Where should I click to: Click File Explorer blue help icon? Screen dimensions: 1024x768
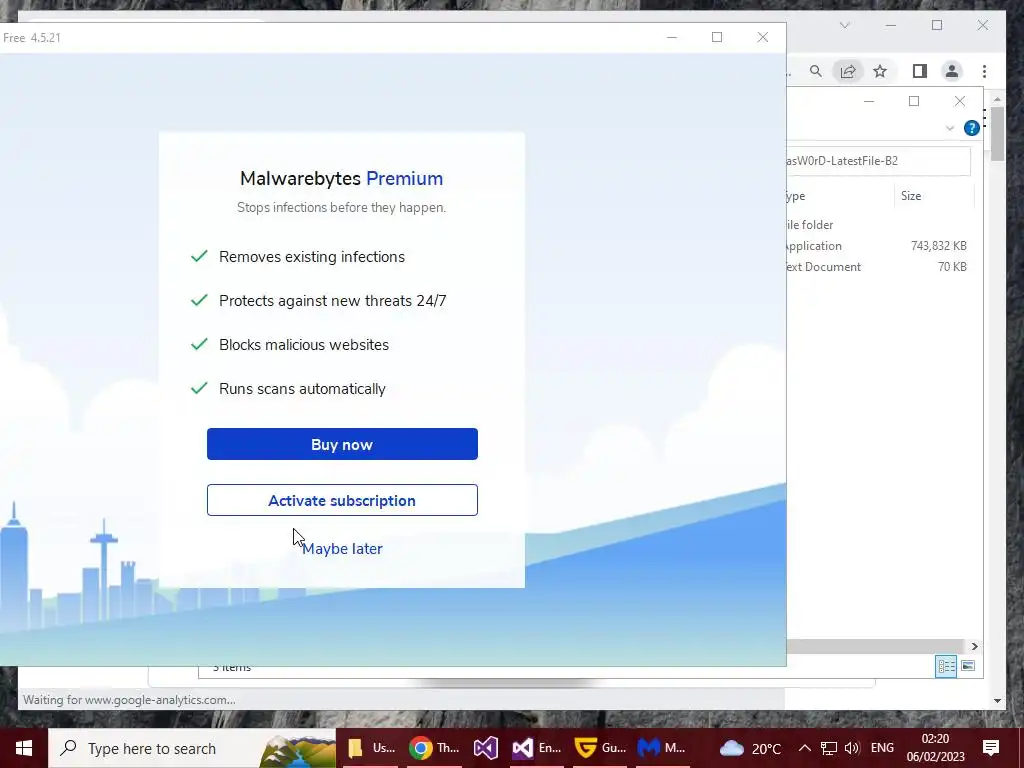[x=971, y=128]
